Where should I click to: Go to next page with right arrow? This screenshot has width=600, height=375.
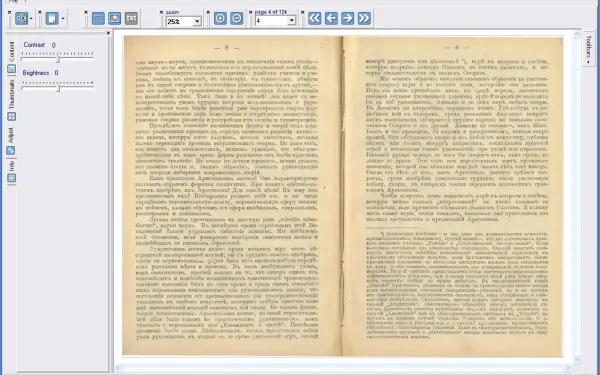[347, 18]
